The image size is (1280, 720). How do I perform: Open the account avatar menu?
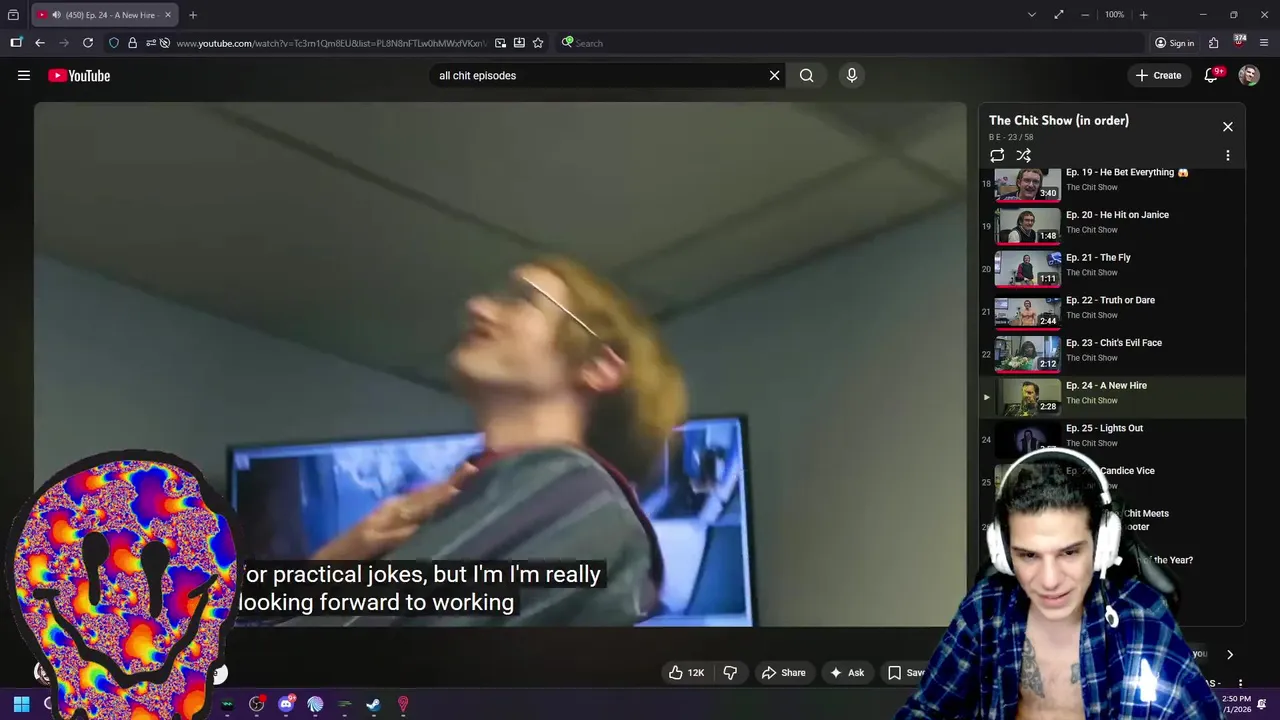1248,75
